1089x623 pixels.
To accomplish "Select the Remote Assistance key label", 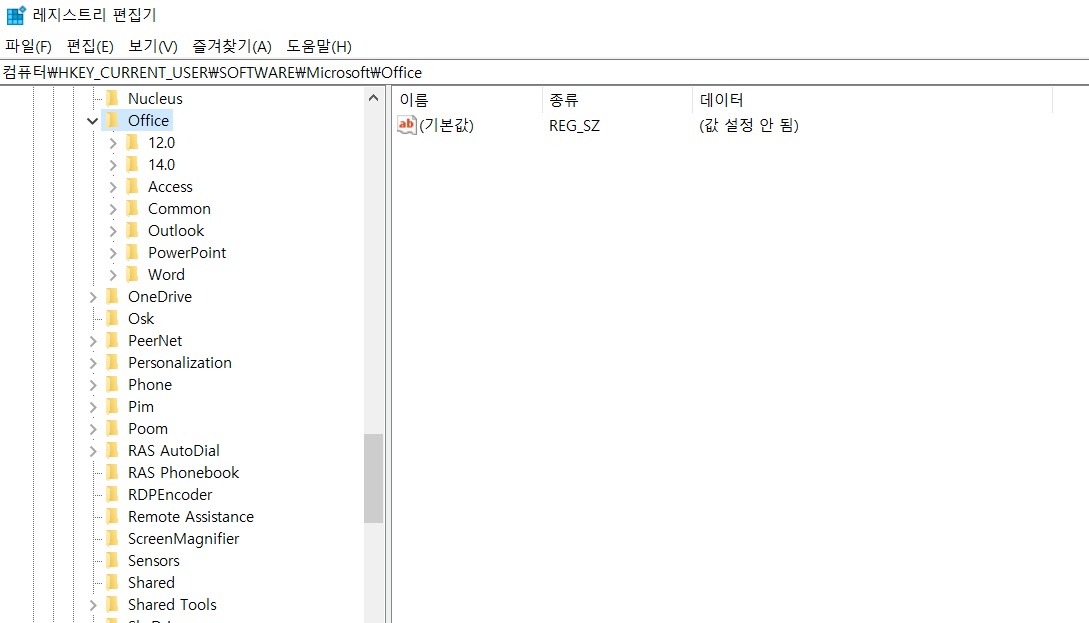I will tap(191, 517).
